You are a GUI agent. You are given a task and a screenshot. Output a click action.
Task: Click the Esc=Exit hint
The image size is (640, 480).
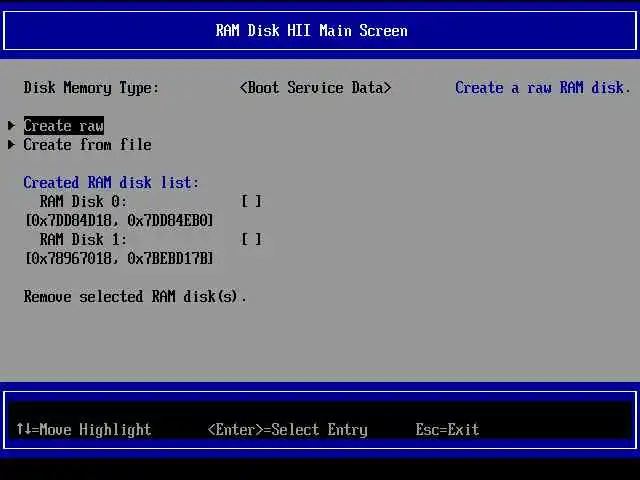[x=447, y=429]
